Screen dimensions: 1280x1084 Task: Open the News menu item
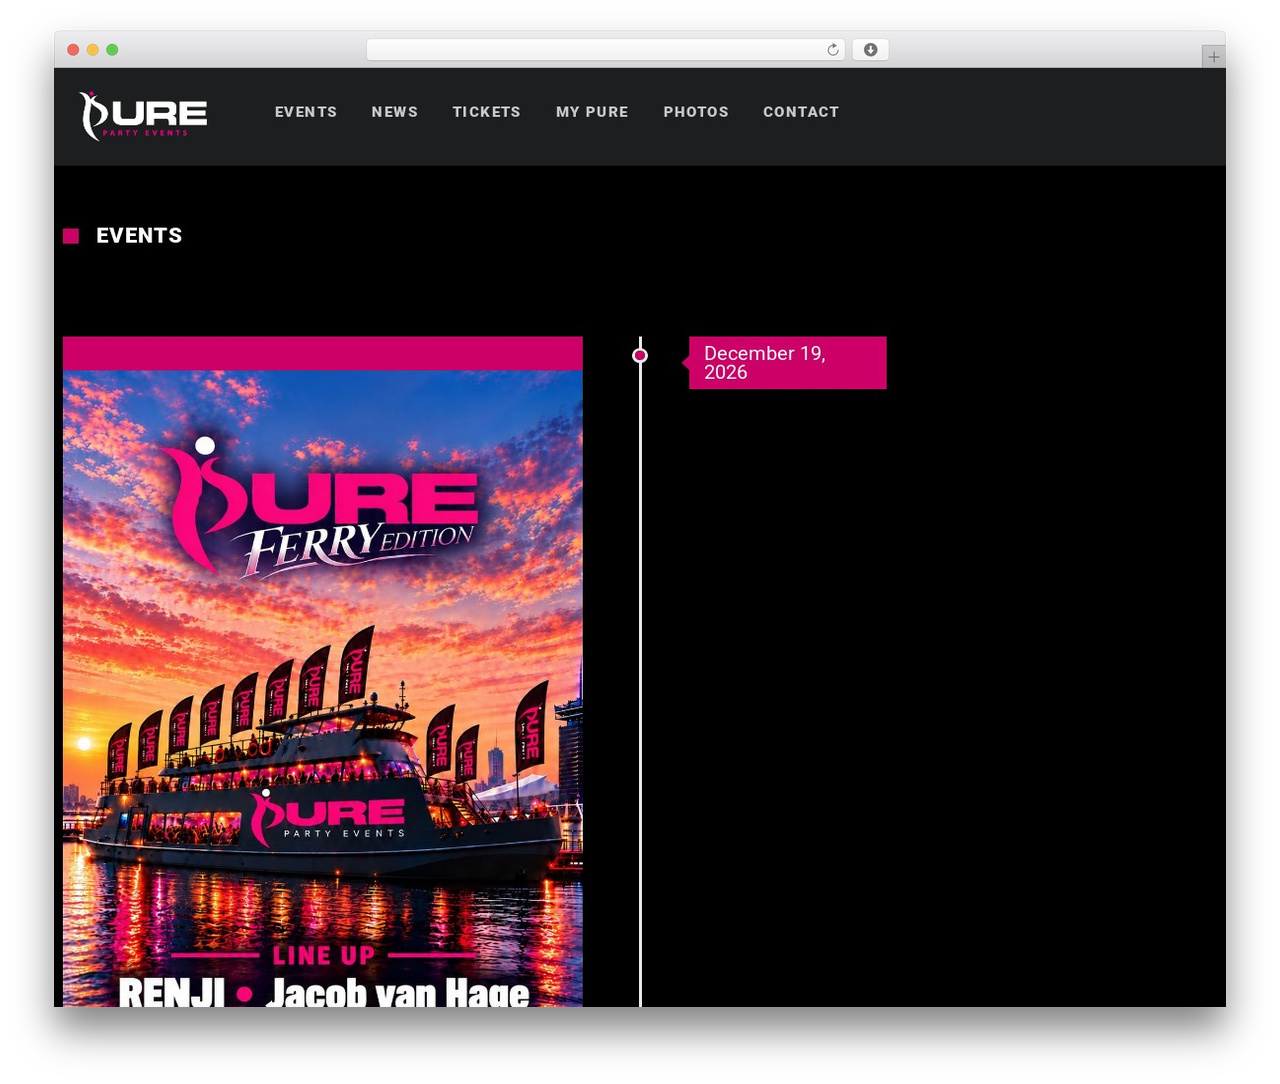(x=395, y=112)
